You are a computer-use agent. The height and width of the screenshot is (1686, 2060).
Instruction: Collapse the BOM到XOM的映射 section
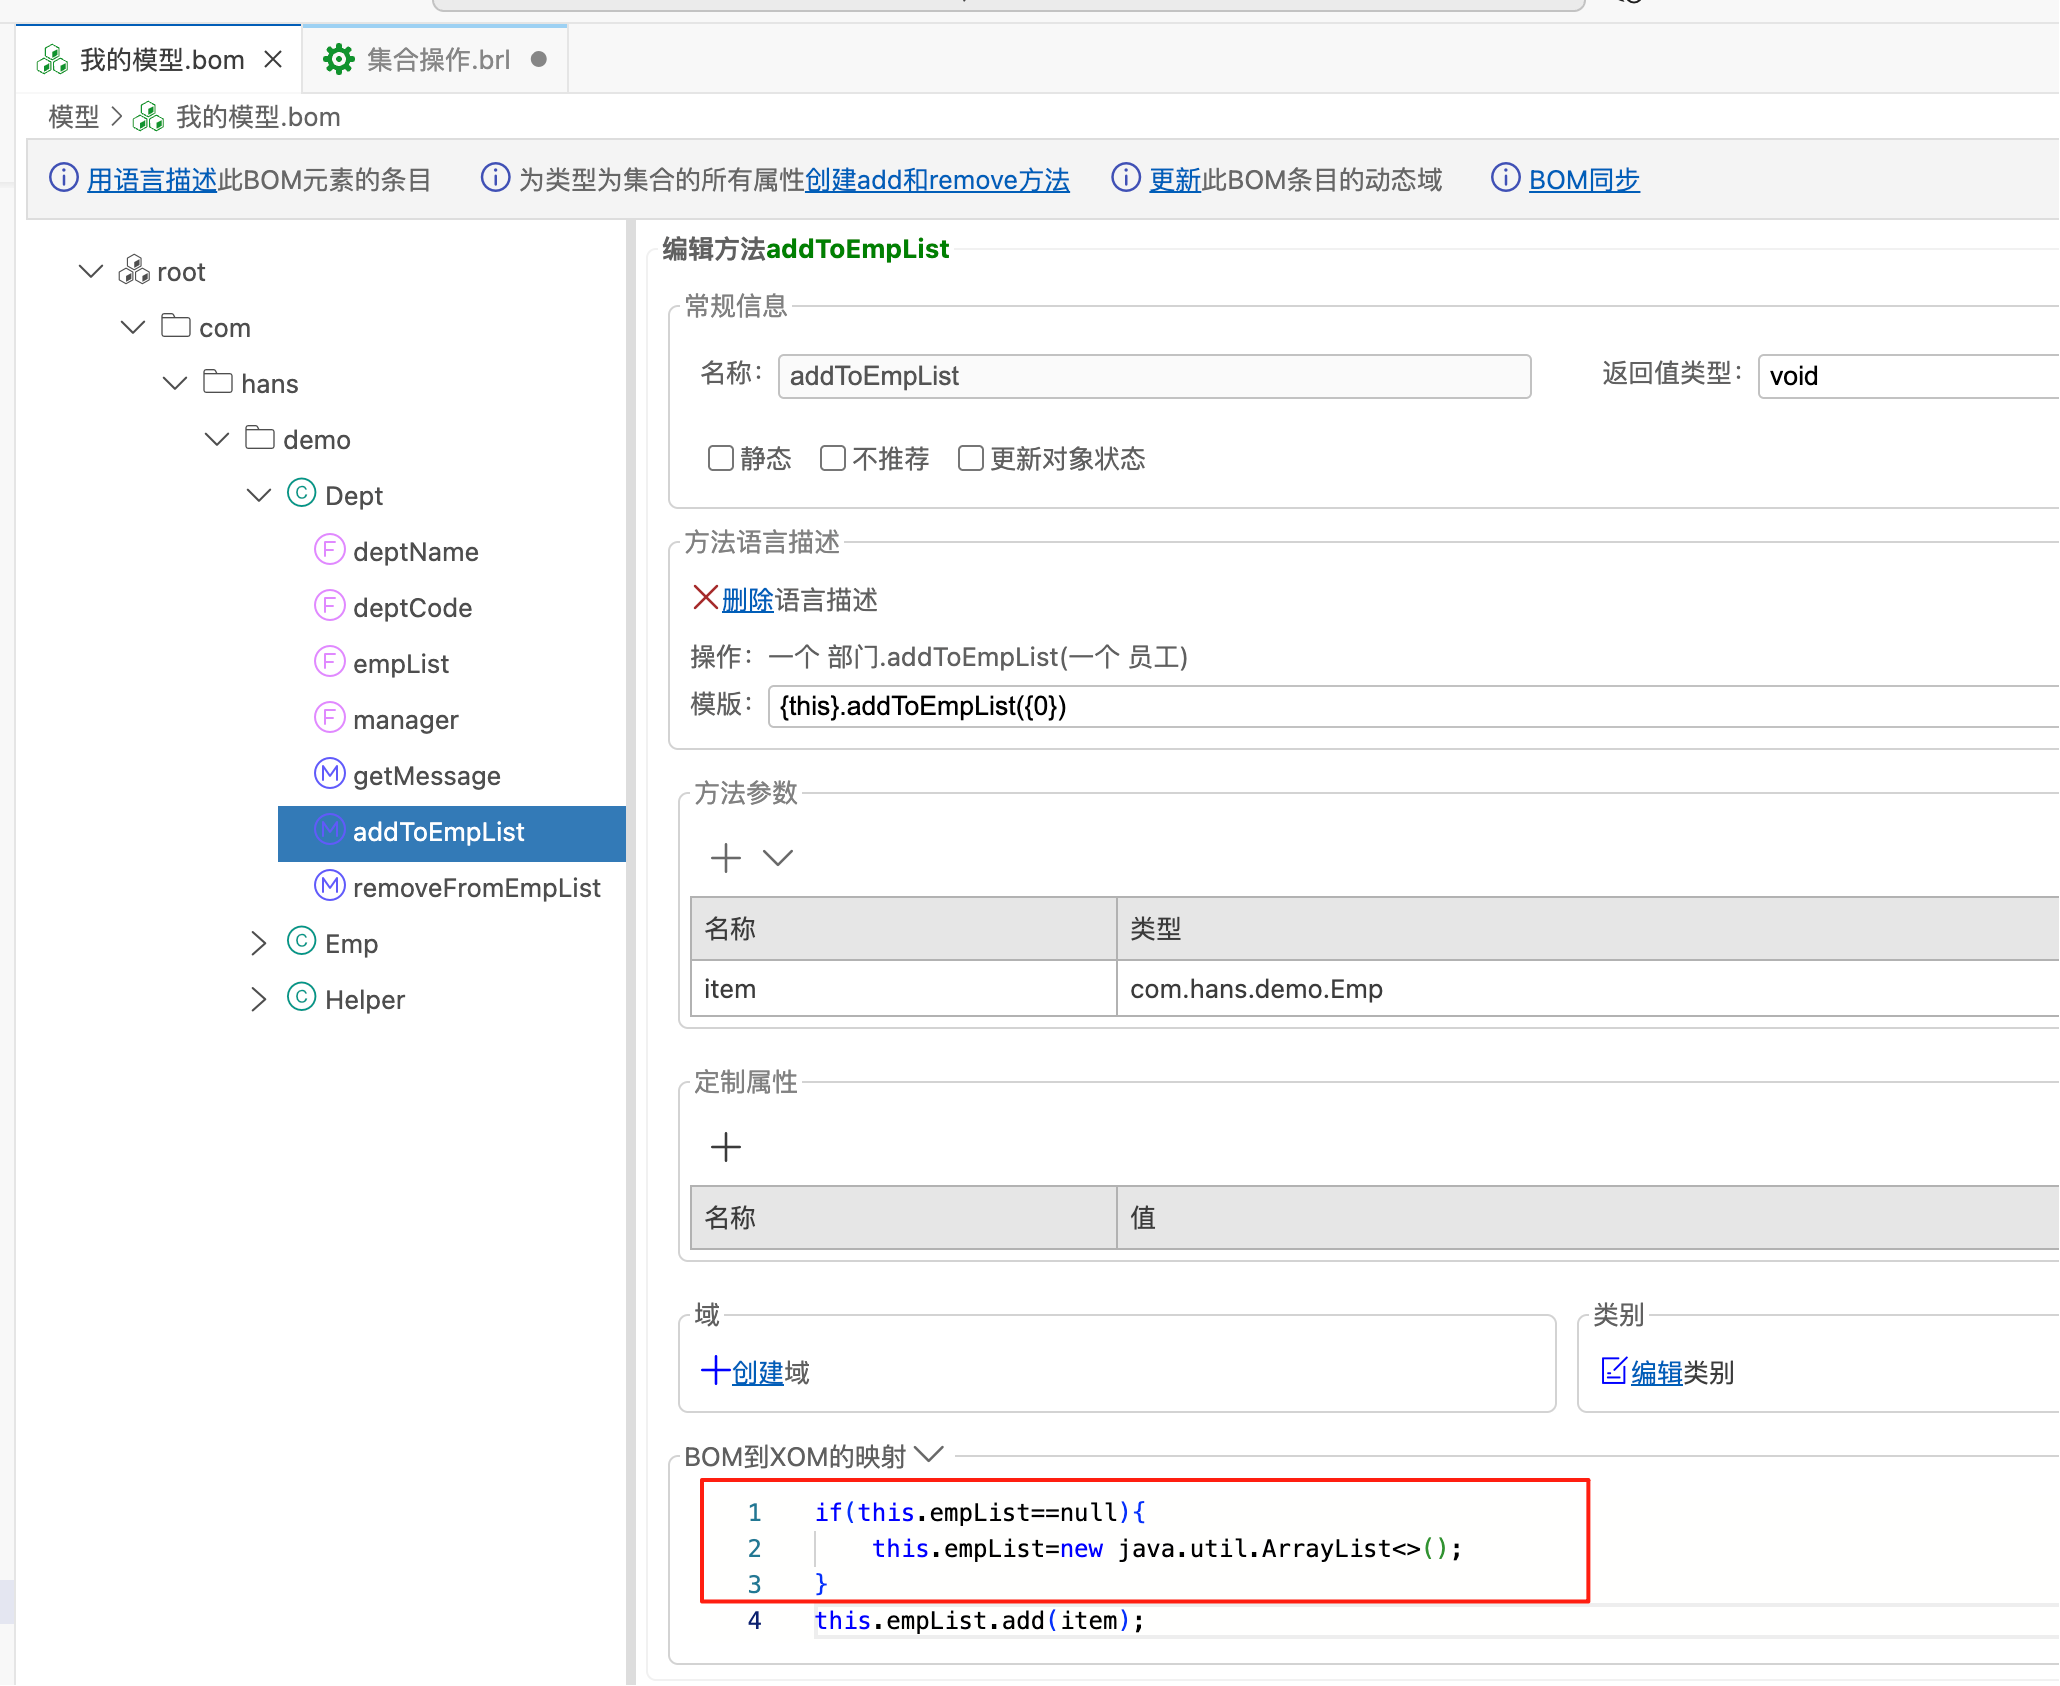tap(929, 1455)
